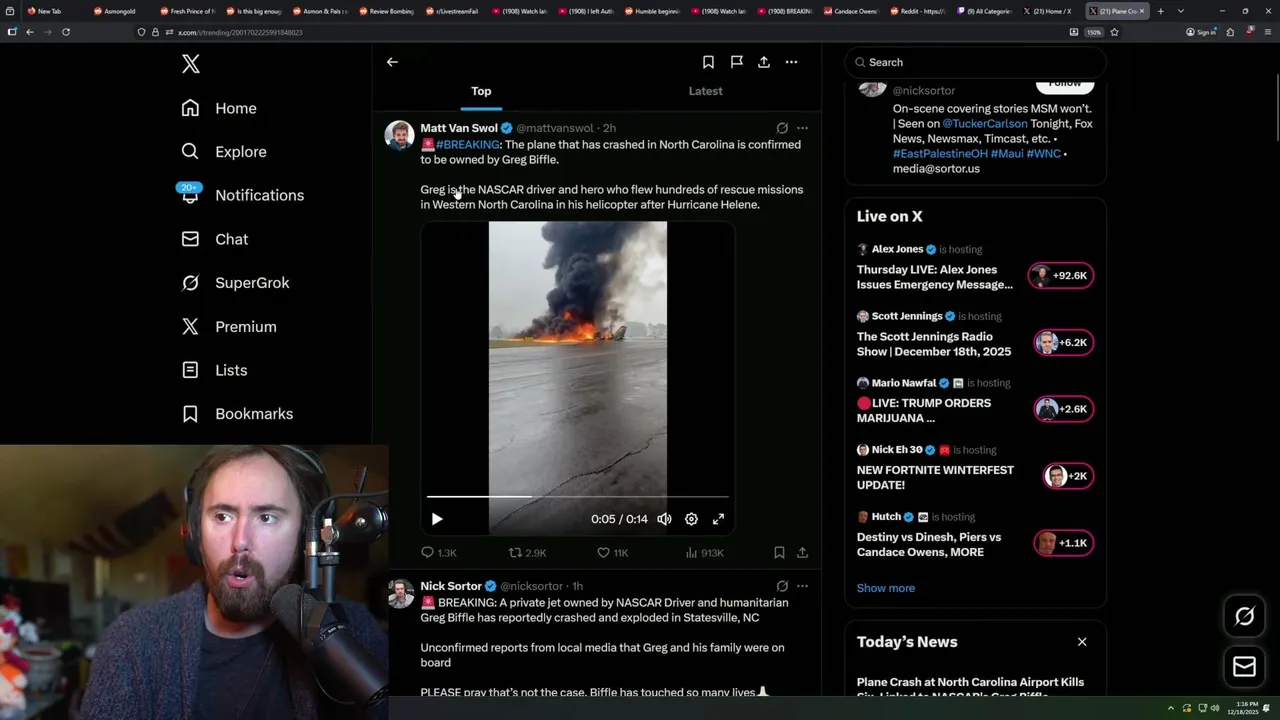The height and width of the screenshot is (720, 1280).
Task: View analytics for the post (913K)
Action: coord(704,552)
